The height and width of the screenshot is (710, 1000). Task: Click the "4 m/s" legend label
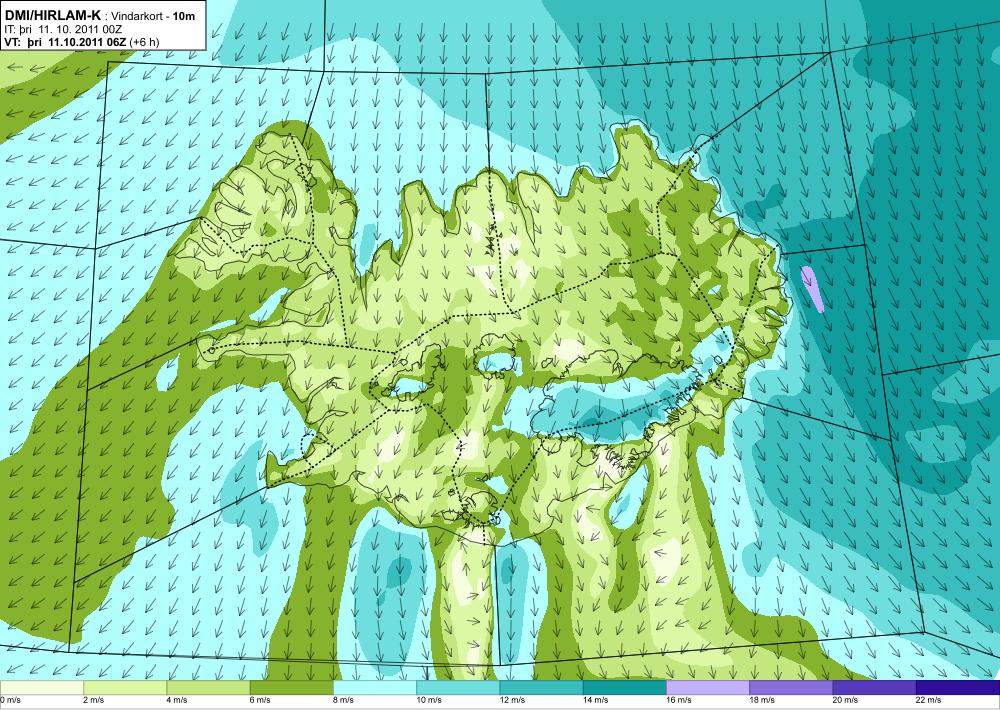[x=177, y=700]
